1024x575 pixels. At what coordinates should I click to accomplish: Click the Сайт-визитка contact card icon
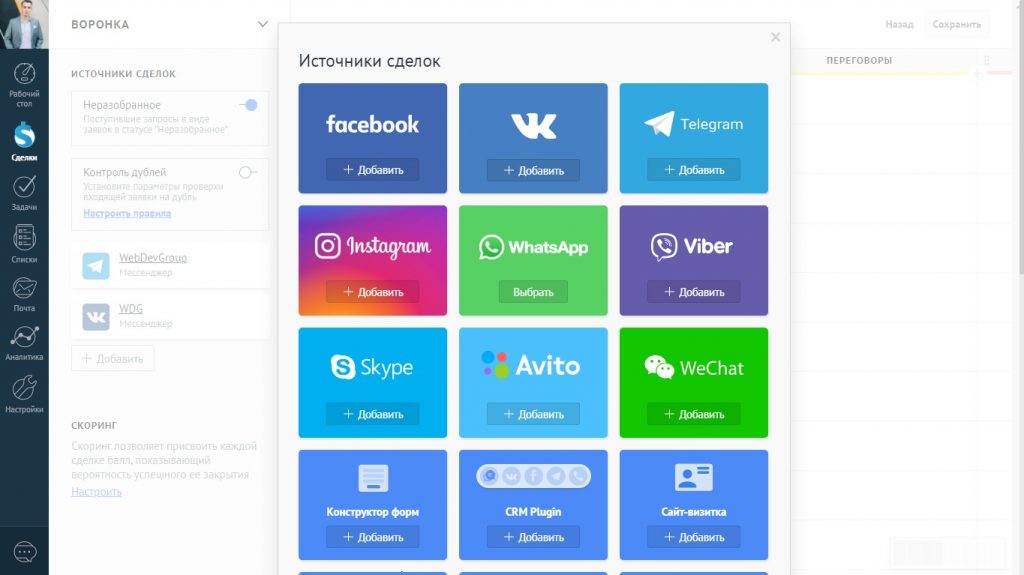(x=694, y=478)
